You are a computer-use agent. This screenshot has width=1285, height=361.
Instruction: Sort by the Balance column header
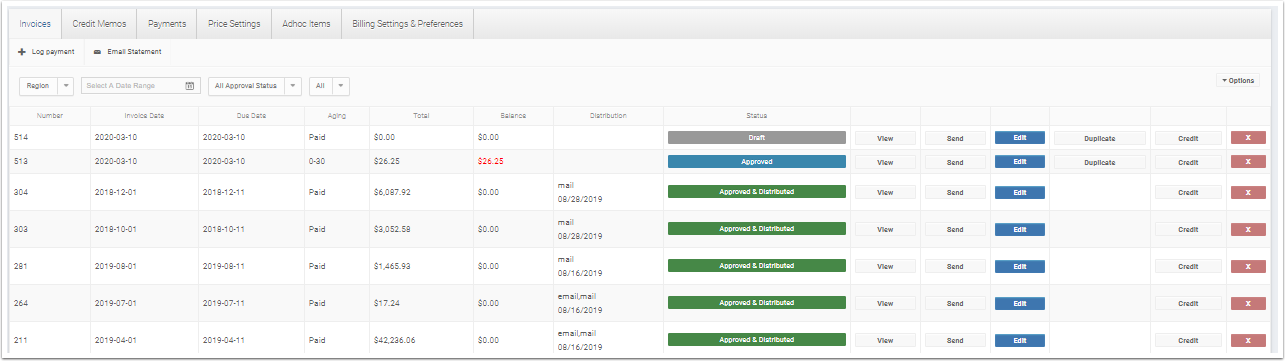[513, 116]
